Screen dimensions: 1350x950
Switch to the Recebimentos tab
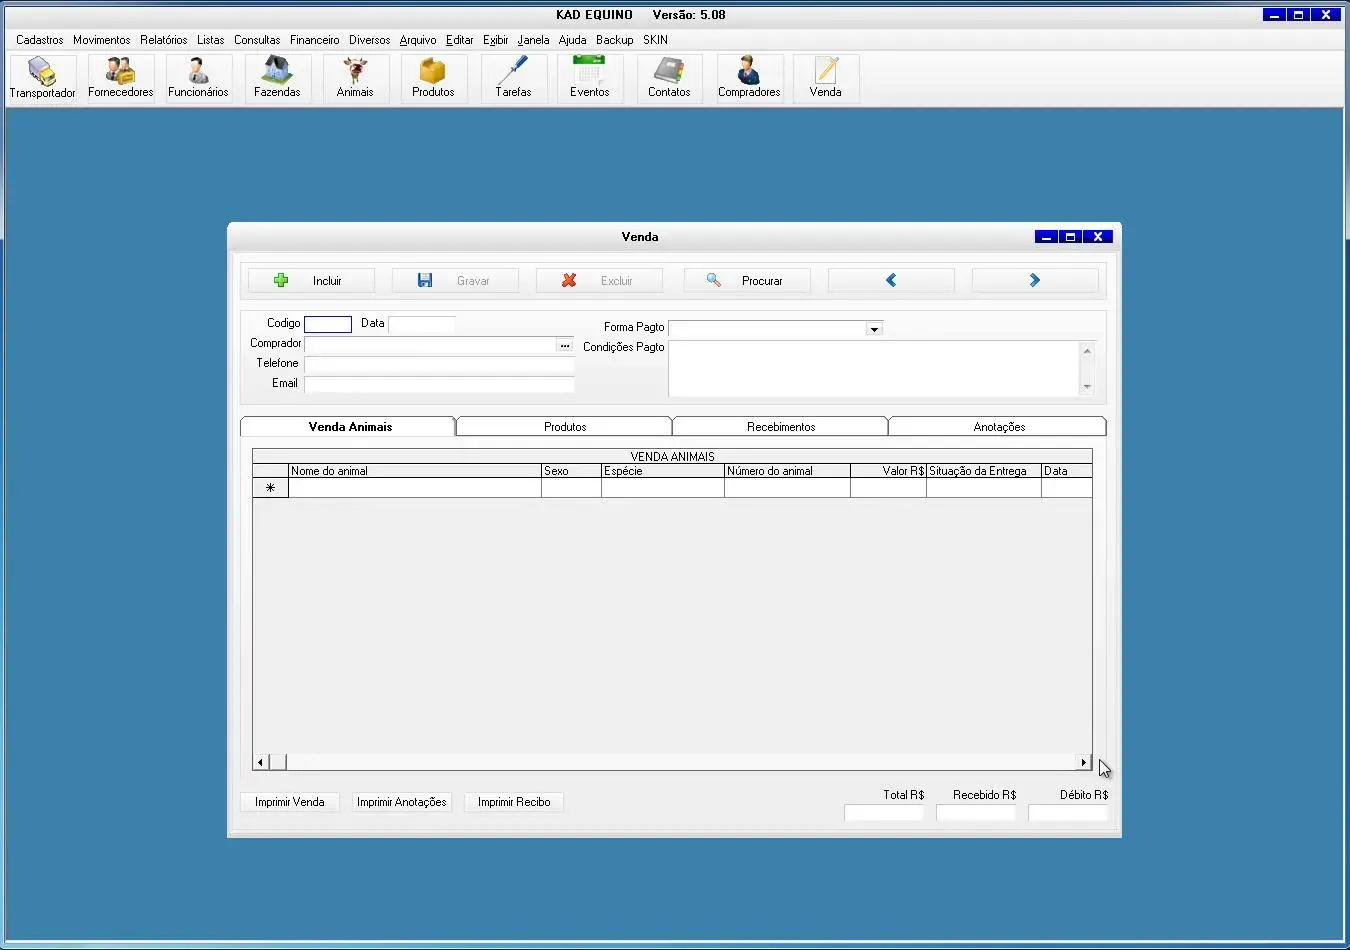pos(780,427)
